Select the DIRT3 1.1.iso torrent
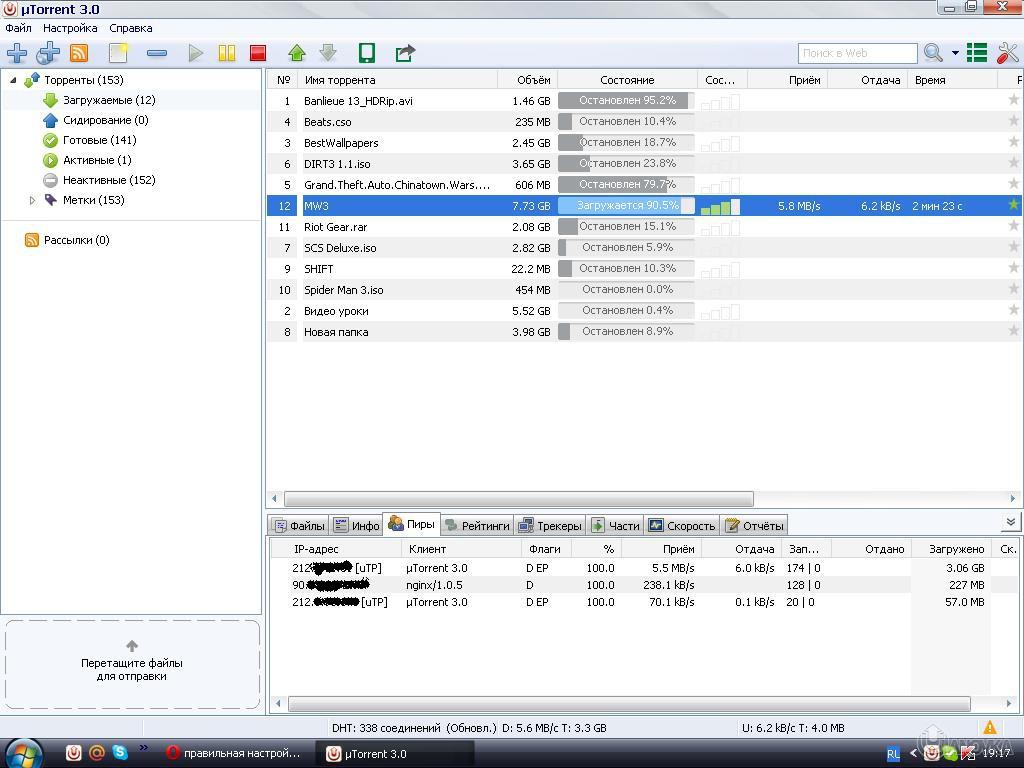Viewport: 1024px width, 768px height. pos(645,164)
